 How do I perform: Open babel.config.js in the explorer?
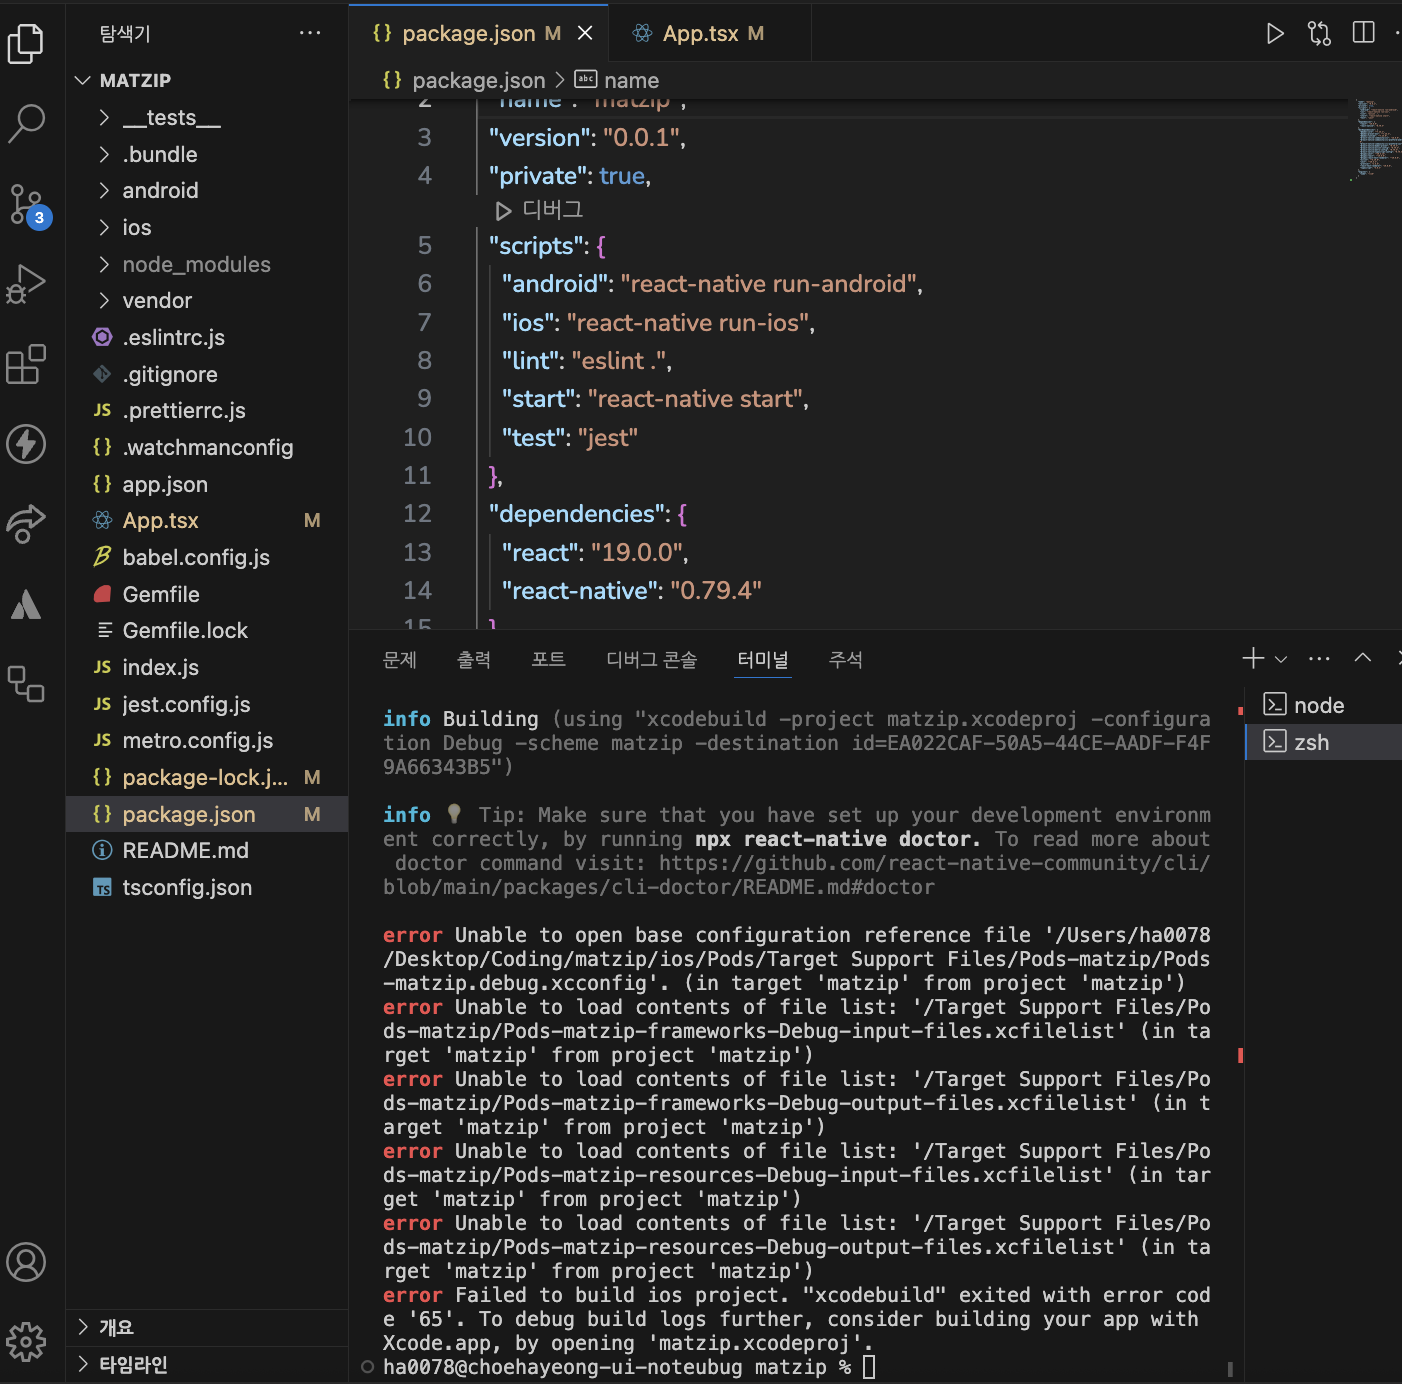click(207, 557)
